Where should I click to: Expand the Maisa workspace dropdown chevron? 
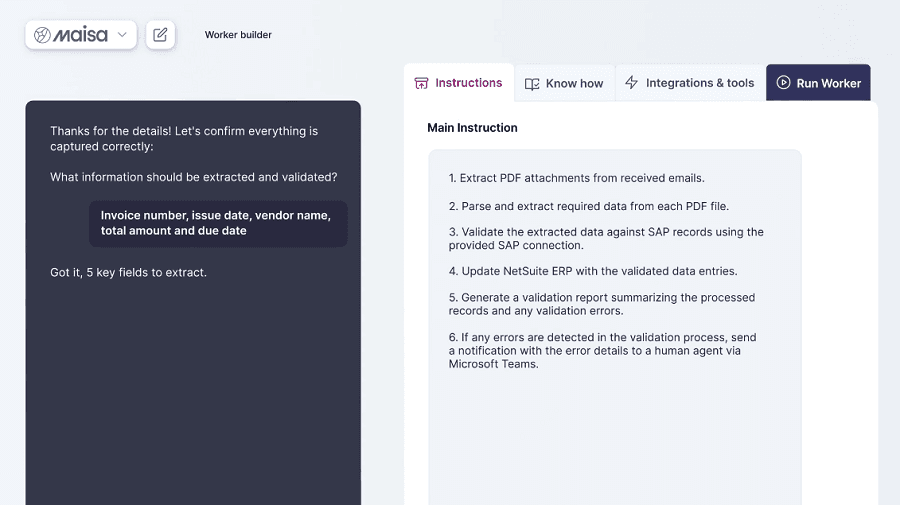click(122, 35)
